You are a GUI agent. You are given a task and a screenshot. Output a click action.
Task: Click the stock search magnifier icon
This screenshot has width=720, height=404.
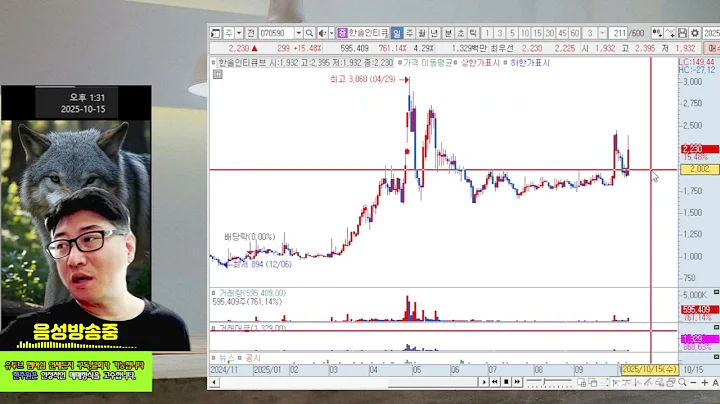(309, 33)
